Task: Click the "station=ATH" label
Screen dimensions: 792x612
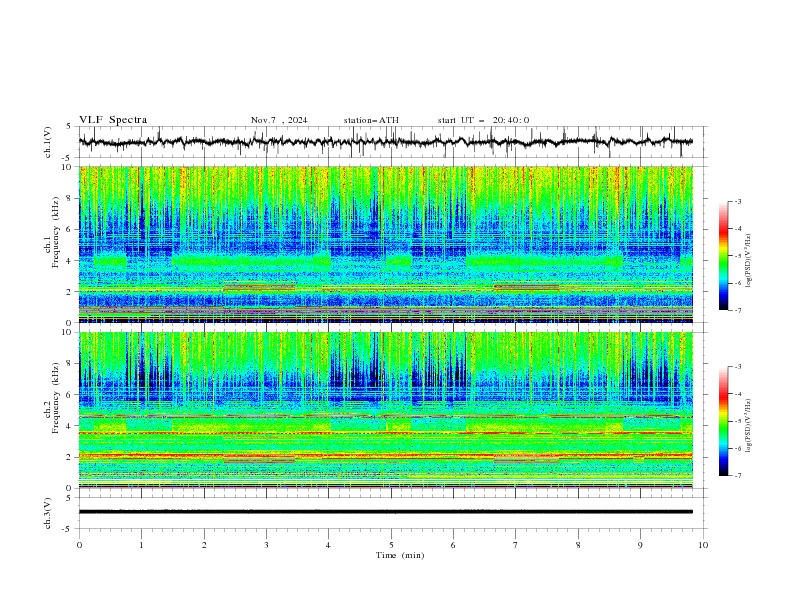Action: pos(371,120)
